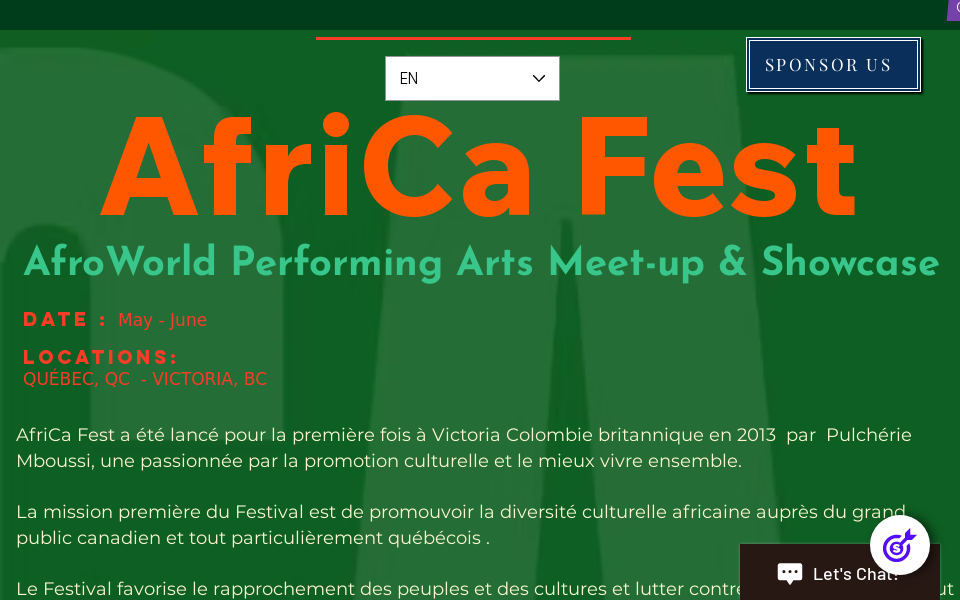The height and width of the screenshot is (600, 960).
Task: Click the May - June date text
Action: [x=162, y=320]
